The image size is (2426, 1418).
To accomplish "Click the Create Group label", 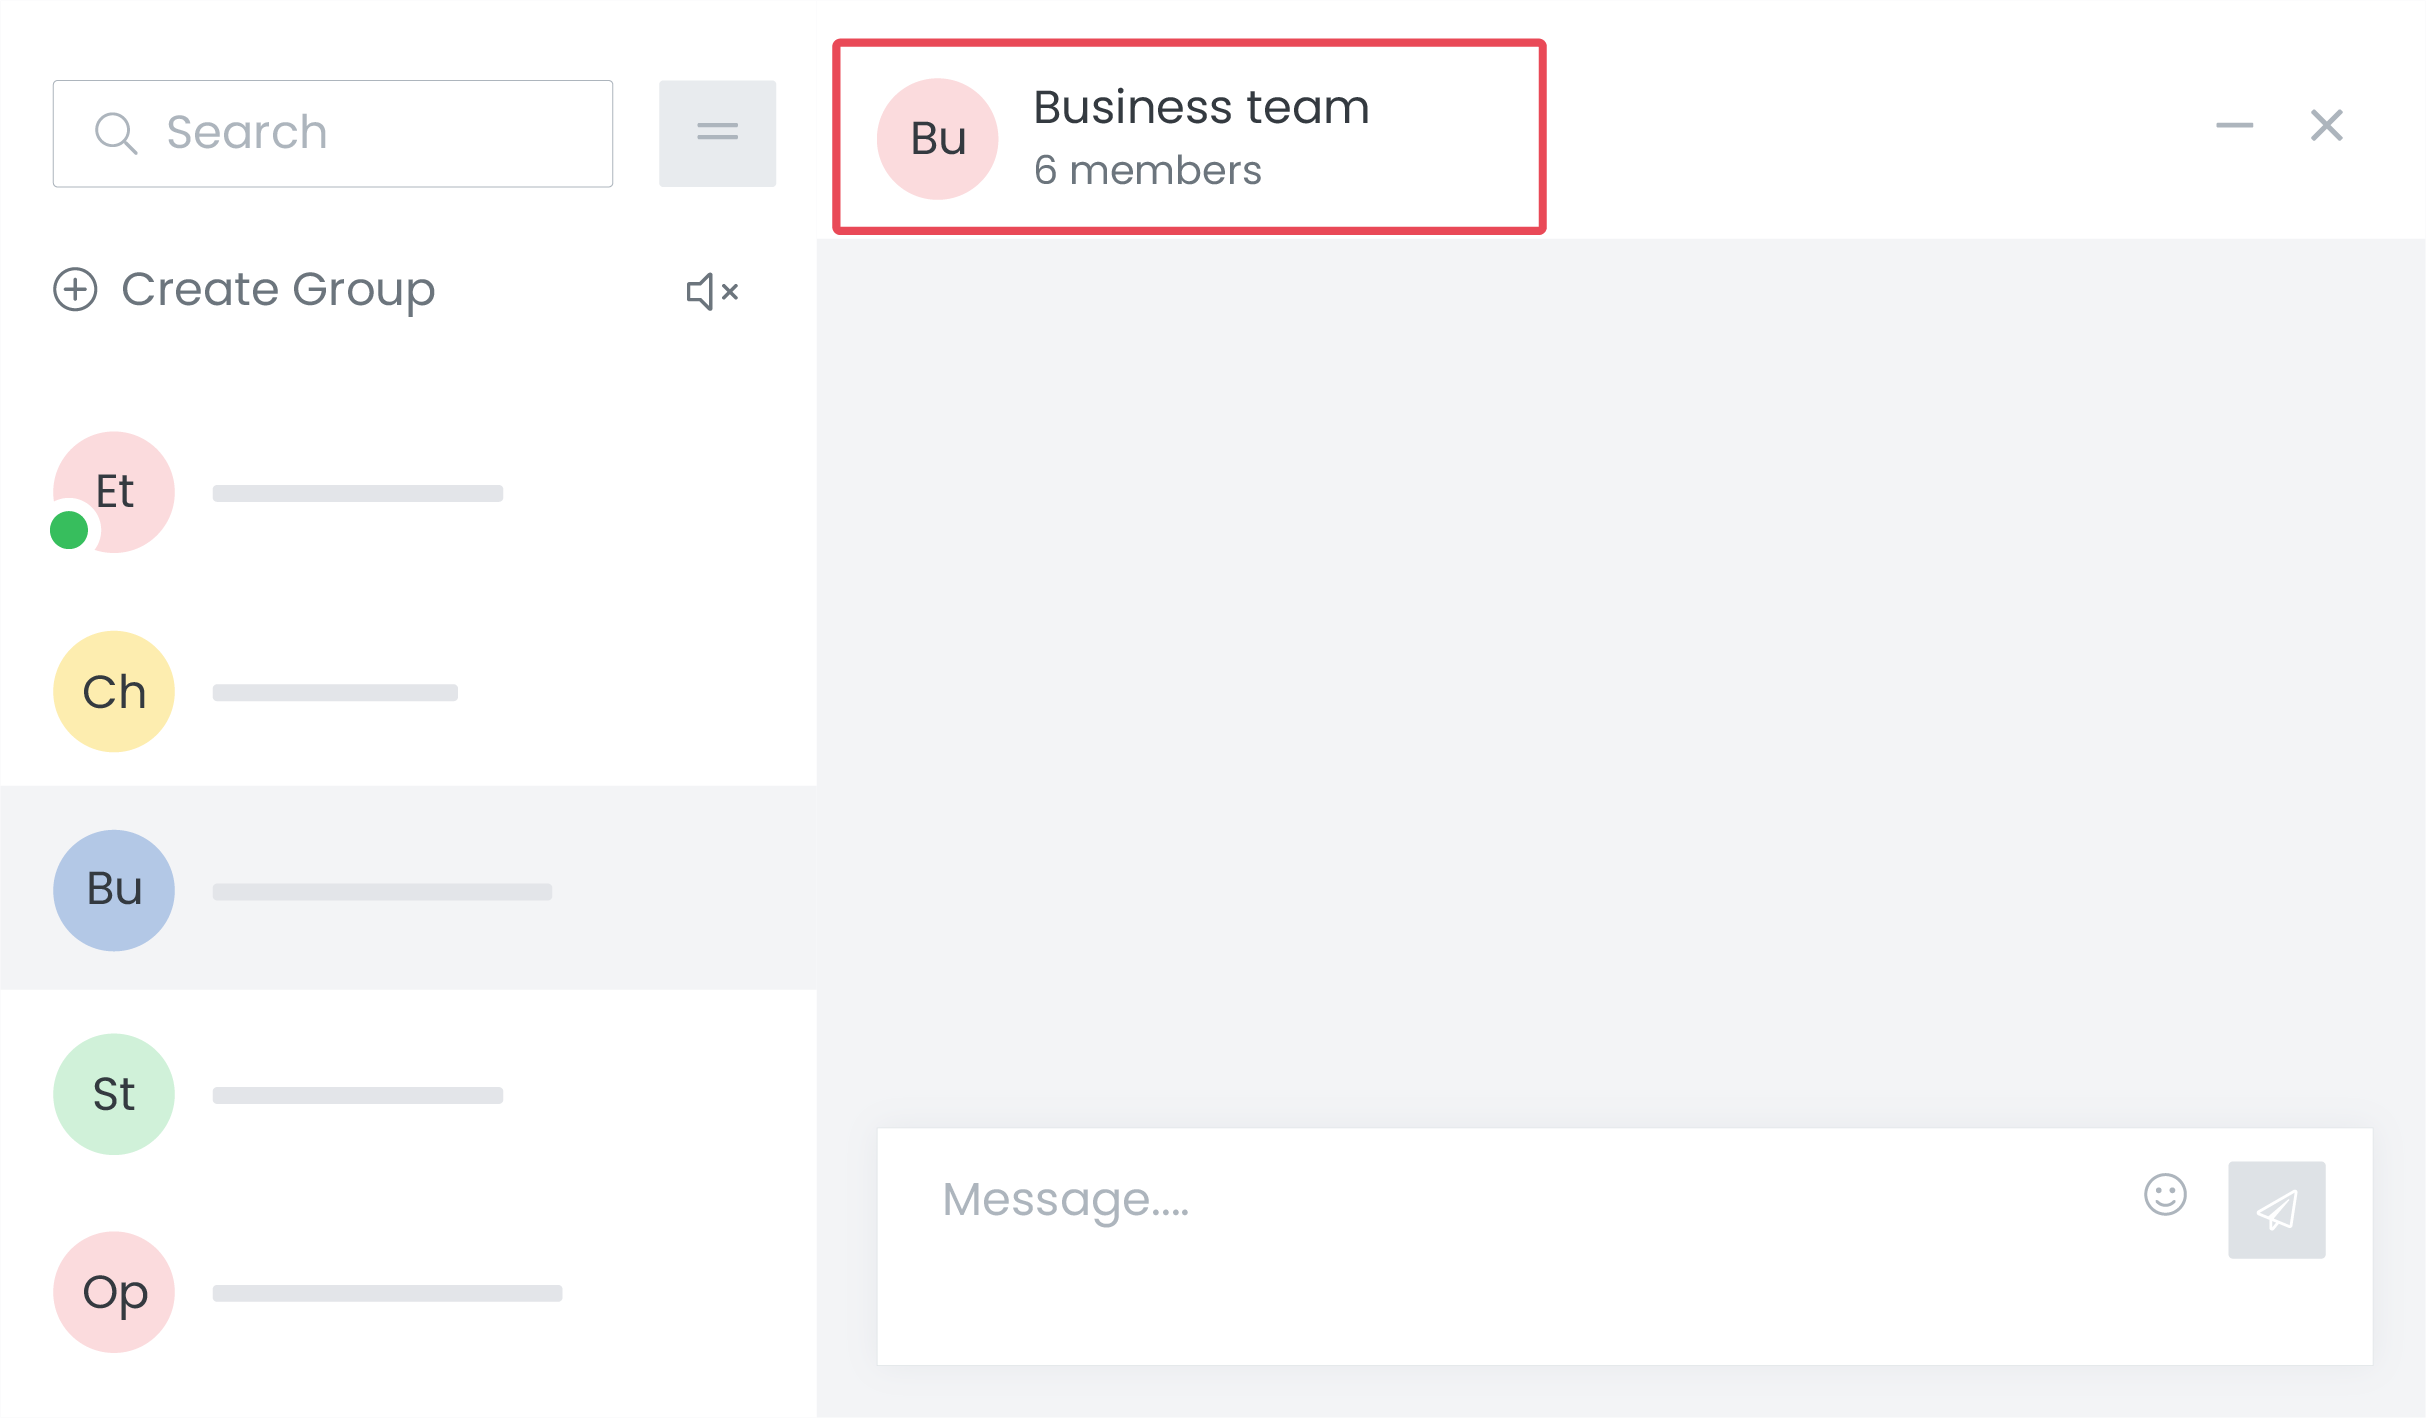I will (278, 290).
